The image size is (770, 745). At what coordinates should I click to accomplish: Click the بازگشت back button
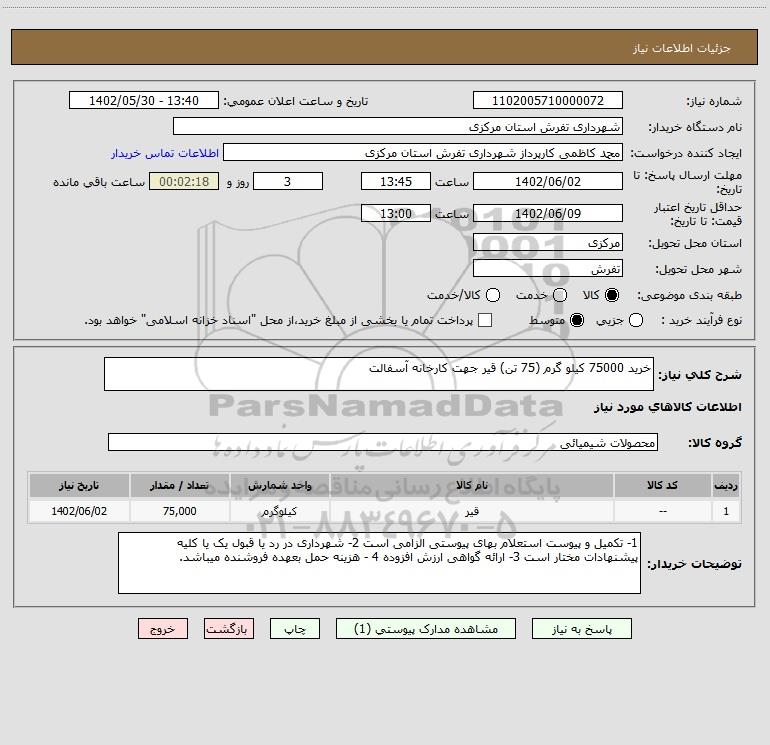[229, 629]
